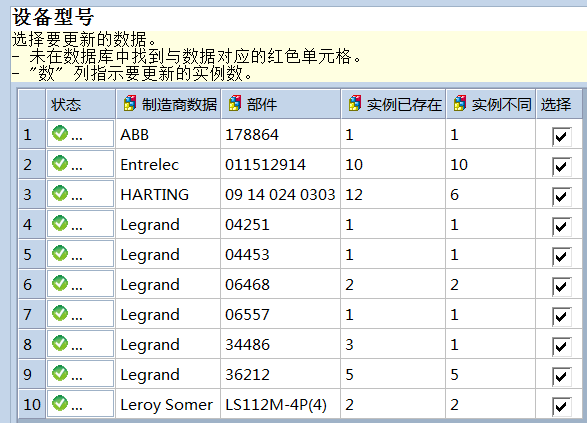This screenshot has height=423, width=587.
Task: Sort by the 状态 column header
Action: [80, 104]
